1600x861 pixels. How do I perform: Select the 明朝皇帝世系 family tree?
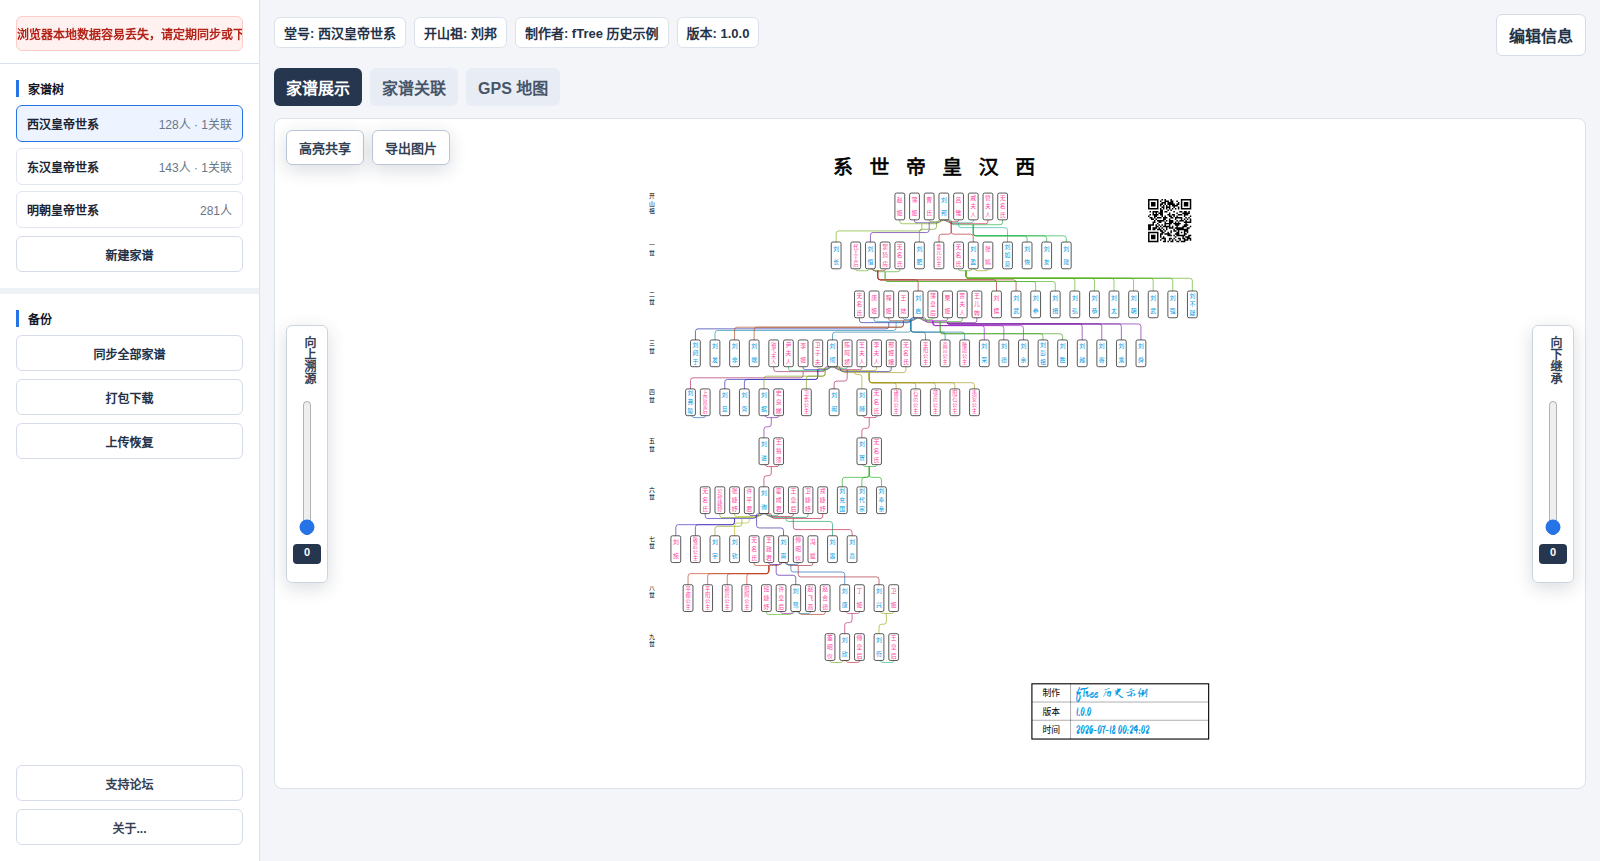[129, 210]
